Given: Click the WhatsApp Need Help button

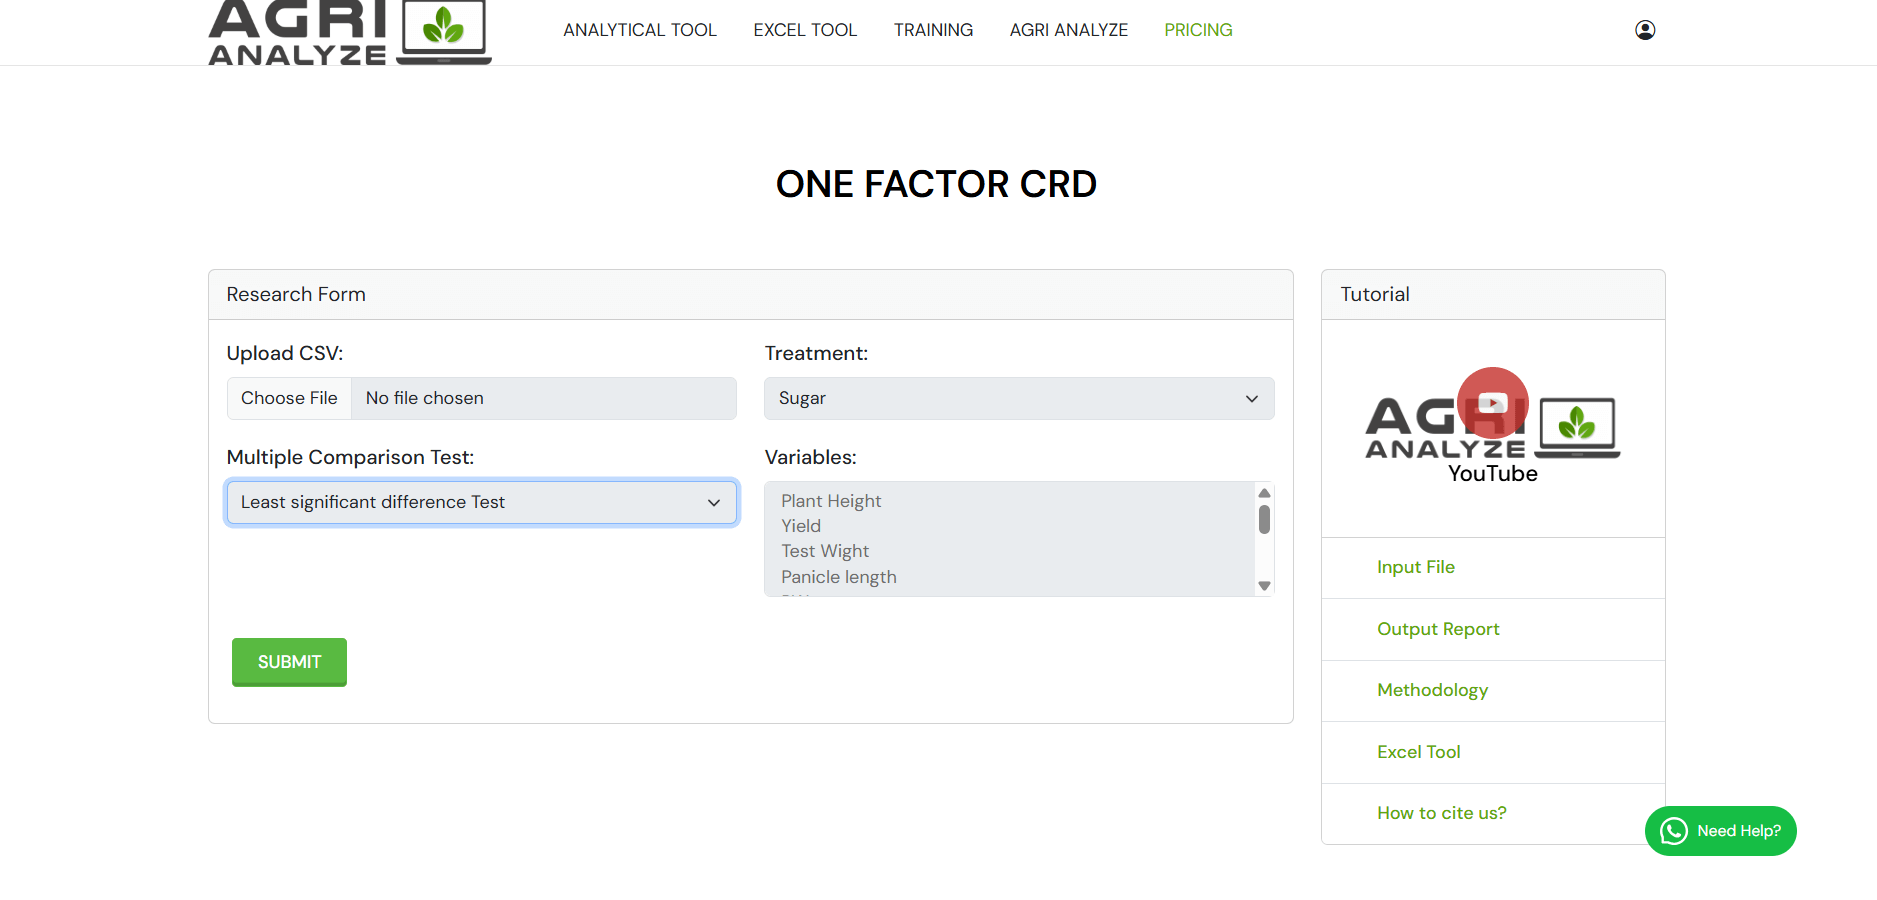Looking at the screenshot, I should (1720, 831).
